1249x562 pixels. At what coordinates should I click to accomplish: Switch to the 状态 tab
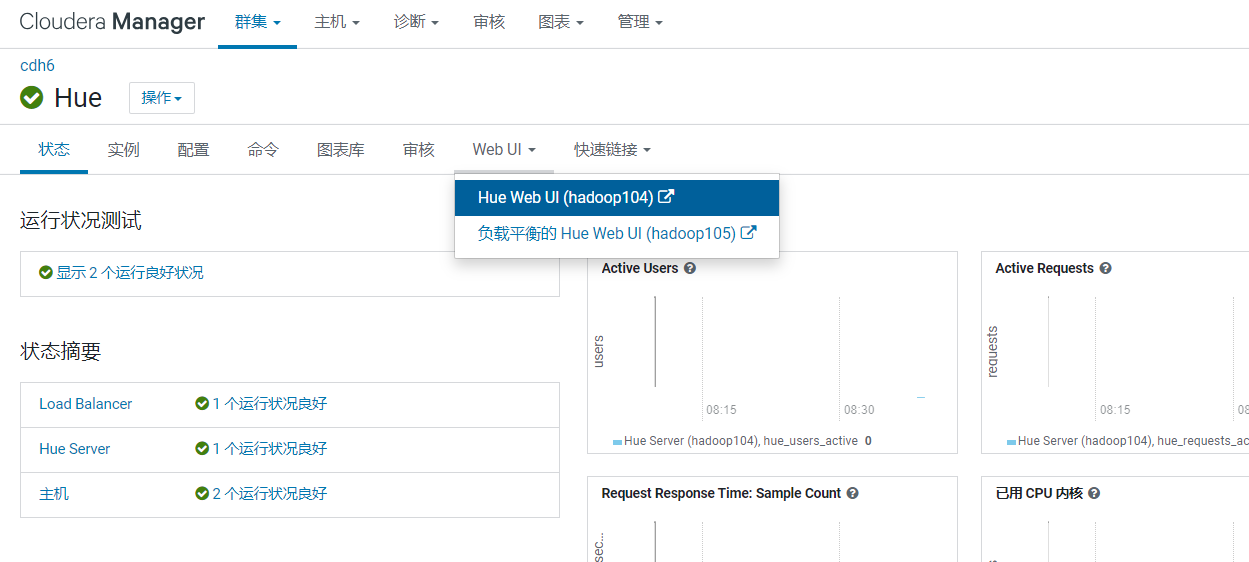[54, 150]
